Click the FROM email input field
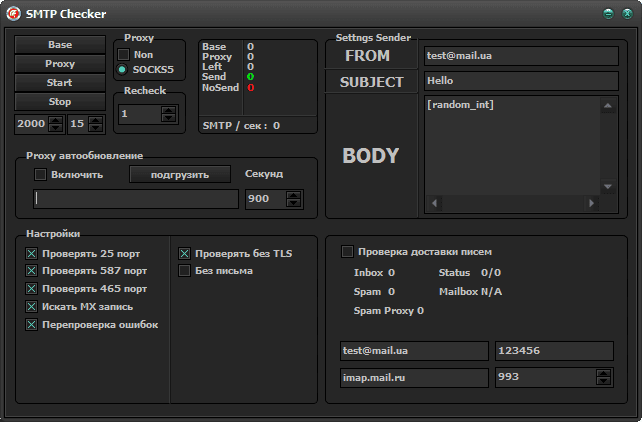This screenshot has width=642, height=422. point(519,56)
